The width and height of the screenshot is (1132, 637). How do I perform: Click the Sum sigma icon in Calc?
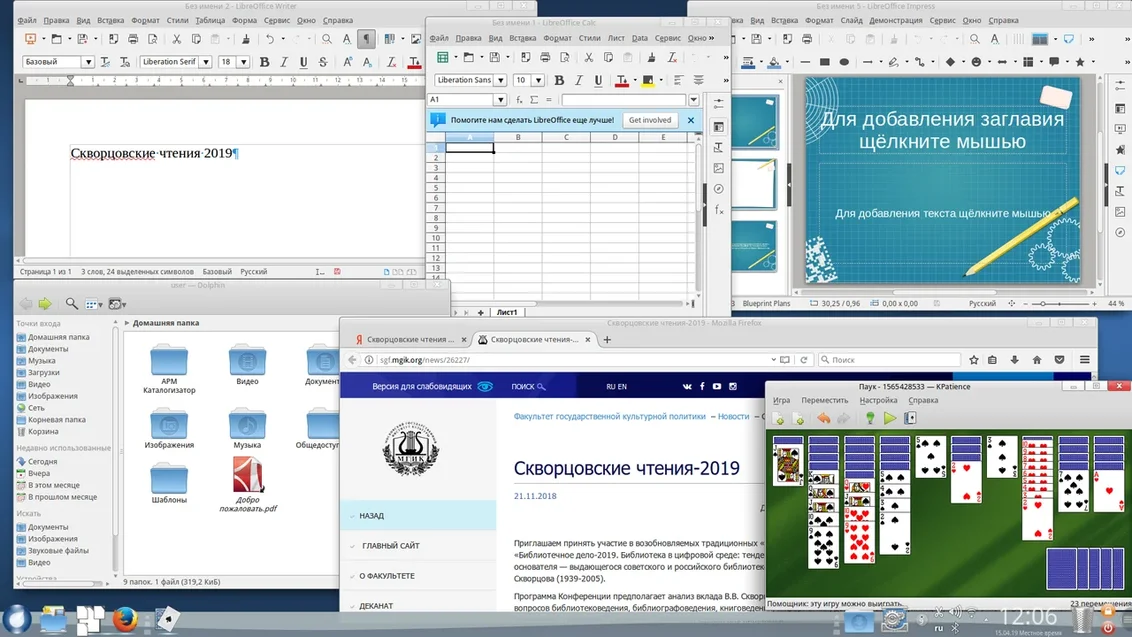534,100
